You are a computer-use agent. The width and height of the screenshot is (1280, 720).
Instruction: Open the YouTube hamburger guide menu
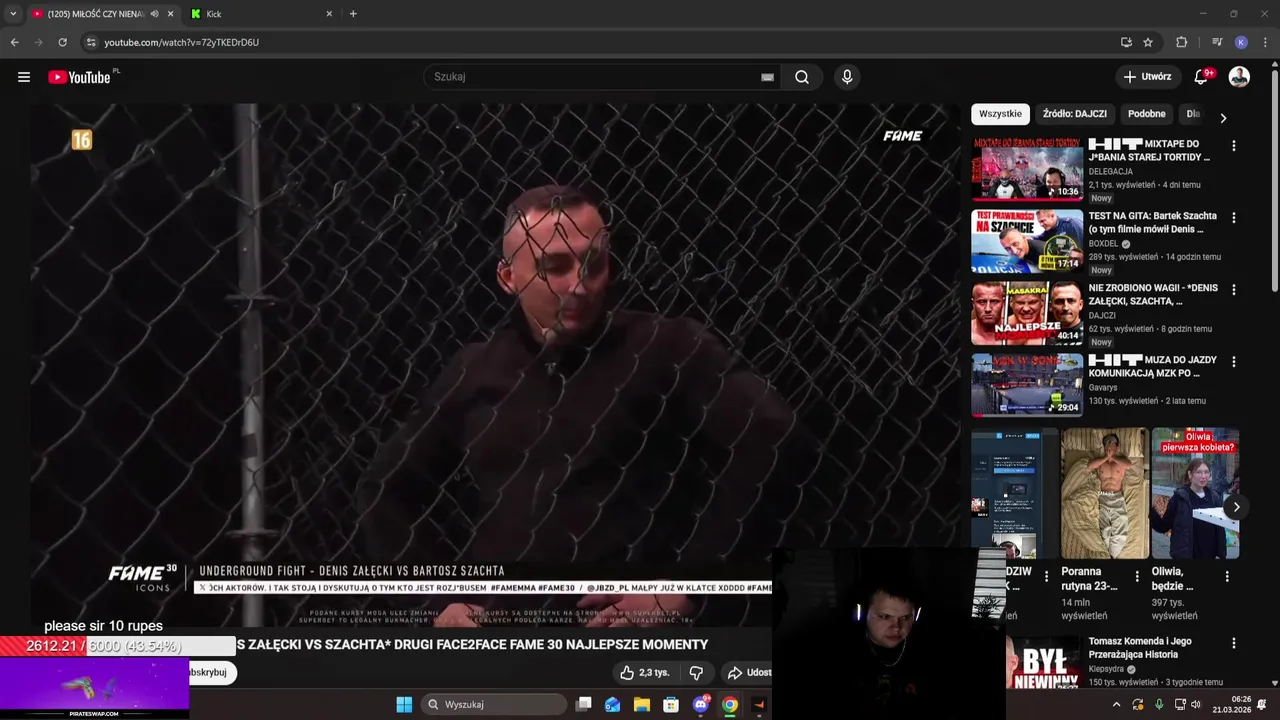click(x=24, y=77)
